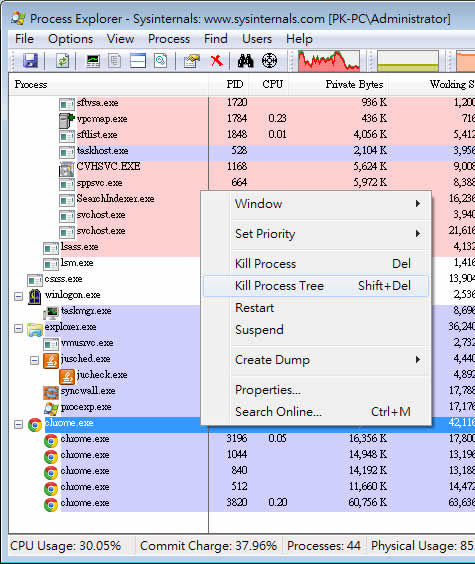Choose Properties... in context menu
This screenshot has width=475, height=564.
(316, 390)
